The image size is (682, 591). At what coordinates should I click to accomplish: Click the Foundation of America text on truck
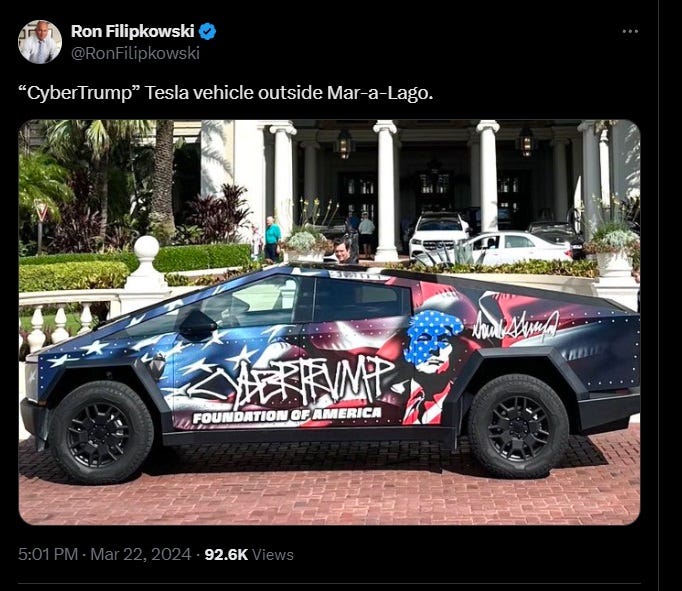287,415
